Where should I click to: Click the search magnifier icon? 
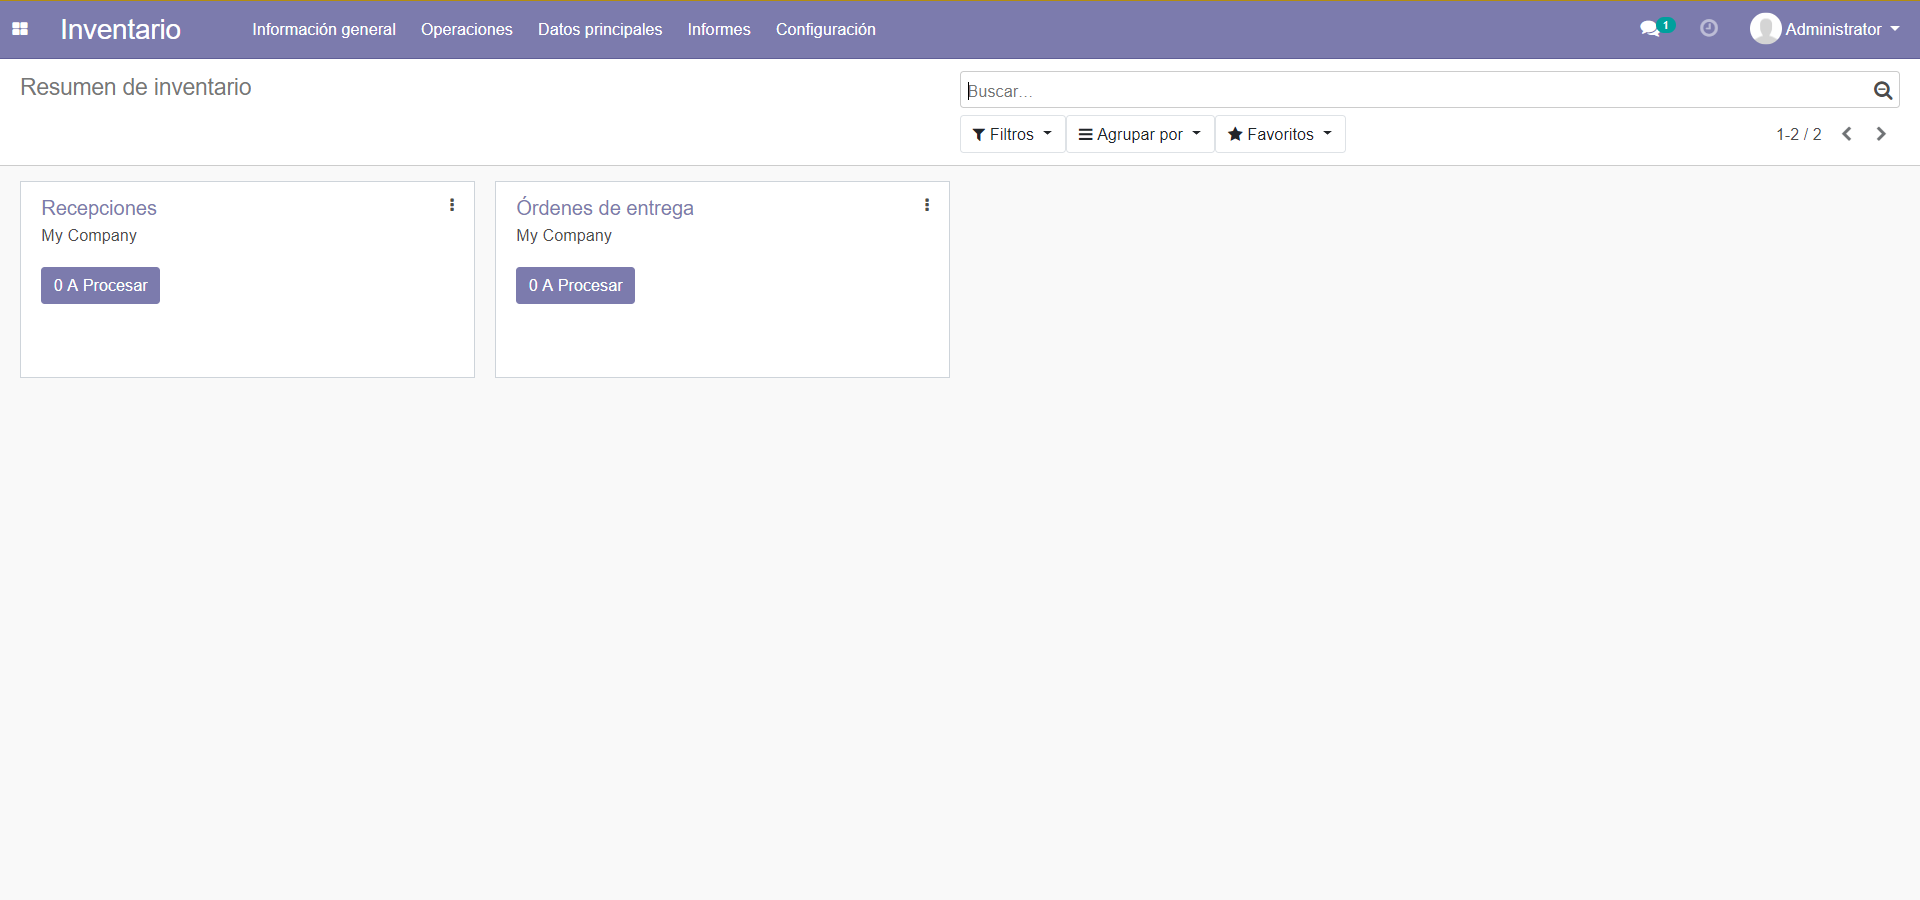pyautogui.click(x=1882, y=91)
